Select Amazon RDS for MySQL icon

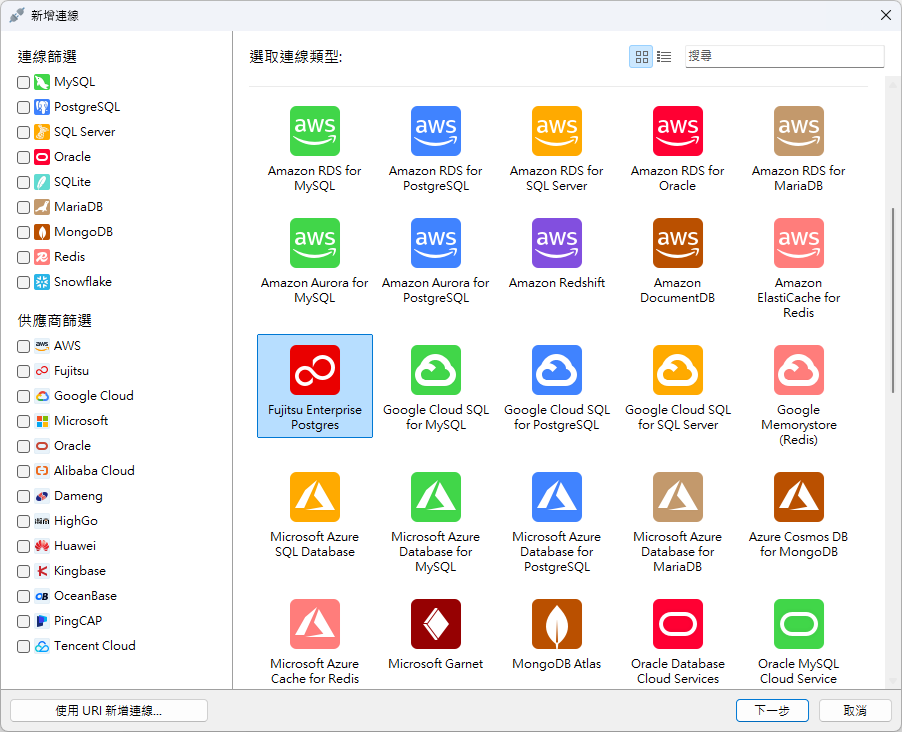314,131
